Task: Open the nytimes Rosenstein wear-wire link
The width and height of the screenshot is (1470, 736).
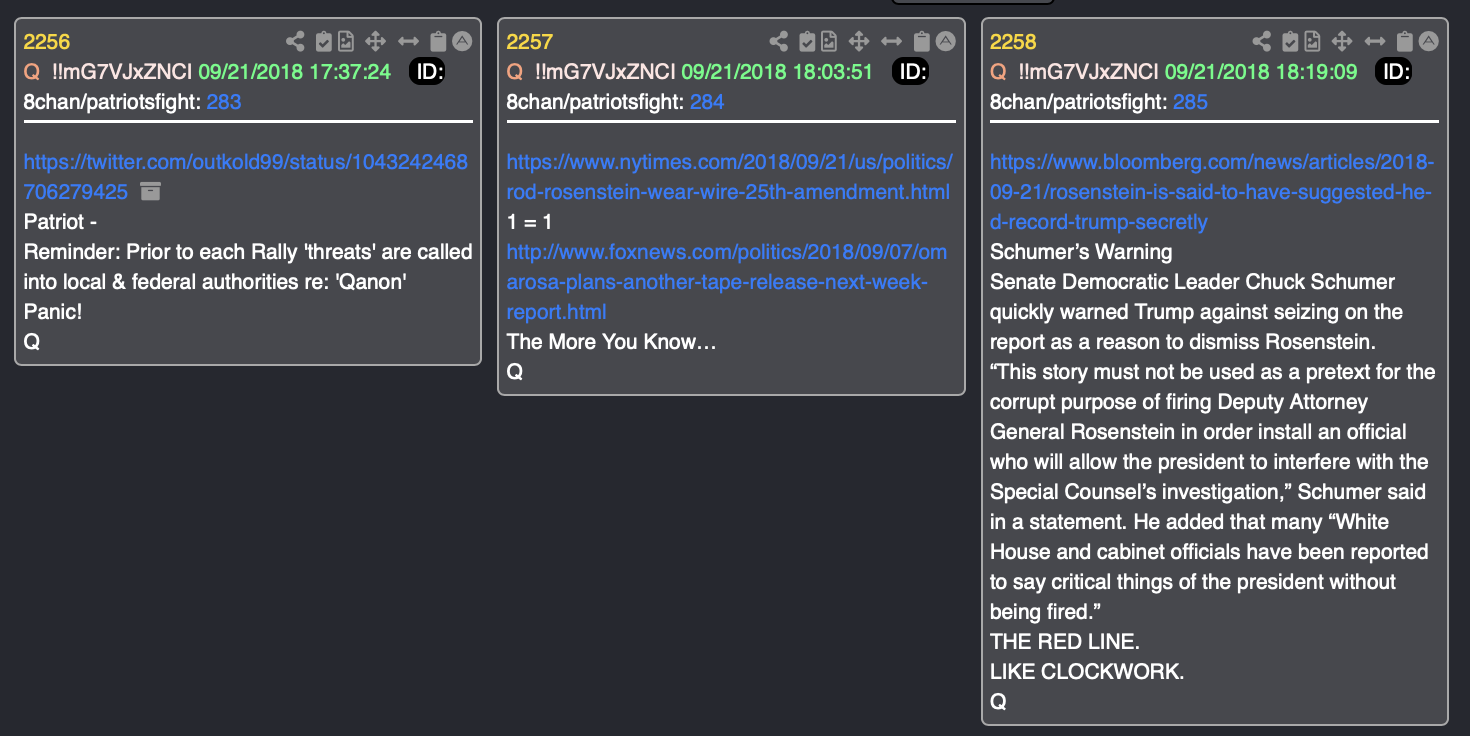Action: pos(729,176)
